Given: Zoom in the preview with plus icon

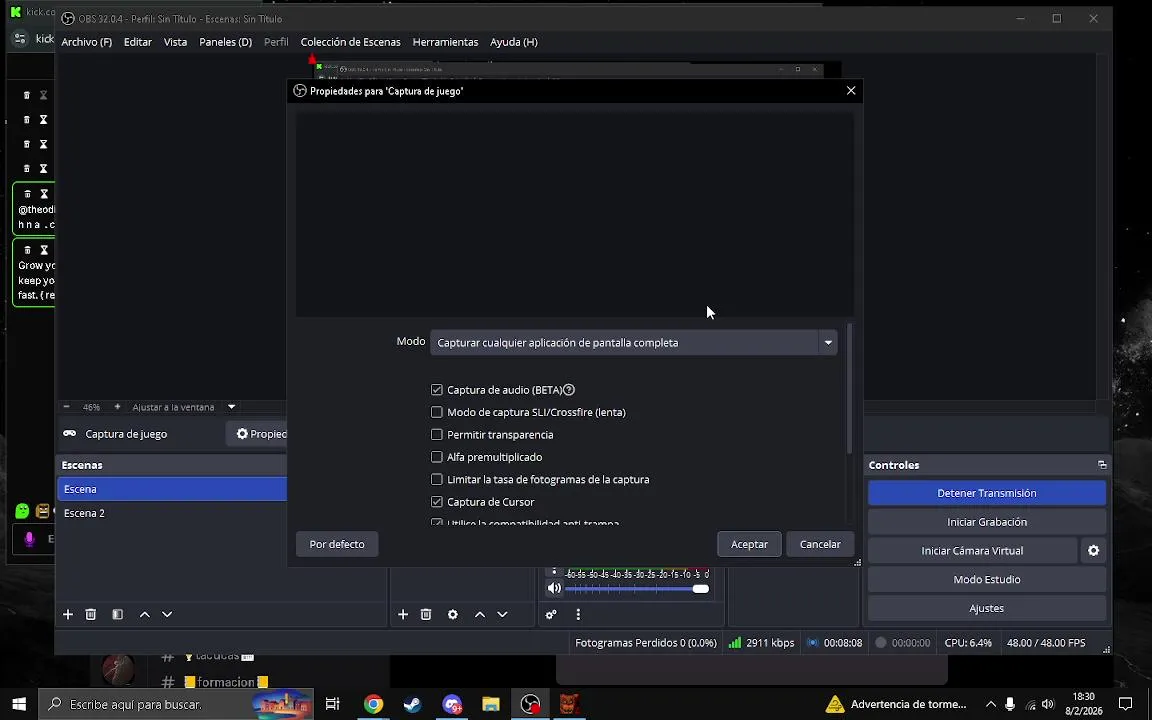Looking at the screenshot, I should click(x=117, y=406).
